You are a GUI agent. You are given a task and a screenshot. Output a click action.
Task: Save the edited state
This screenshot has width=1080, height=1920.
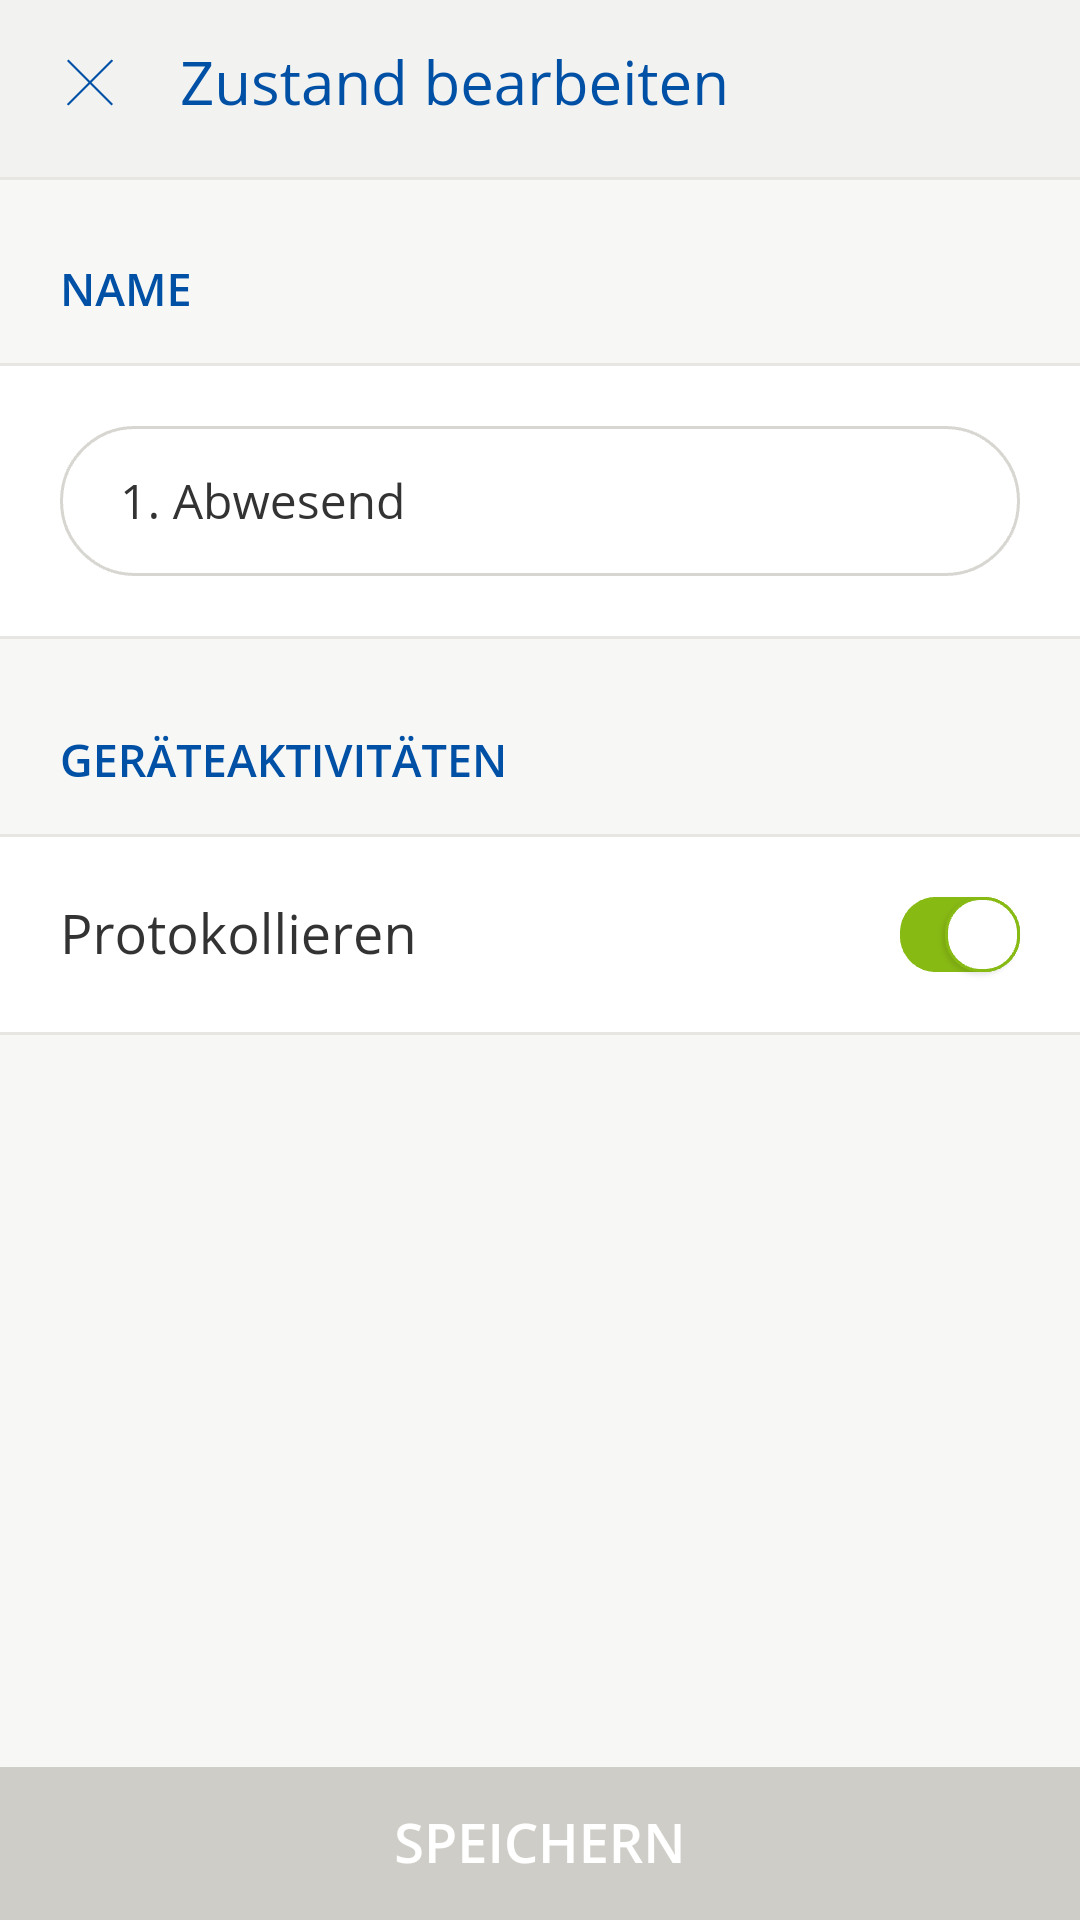[x=540, y=1843]
